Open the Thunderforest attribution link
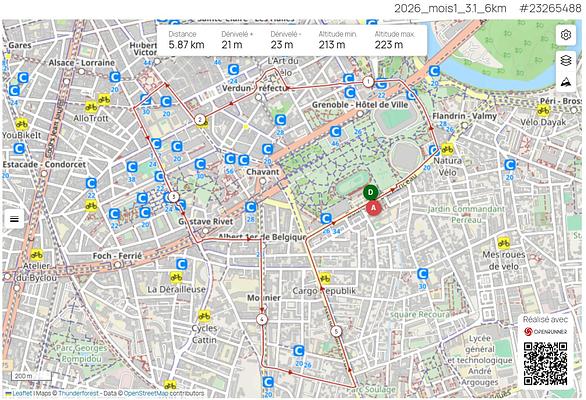Viewport: 586px width, 400px height. [x=78, y=394]
